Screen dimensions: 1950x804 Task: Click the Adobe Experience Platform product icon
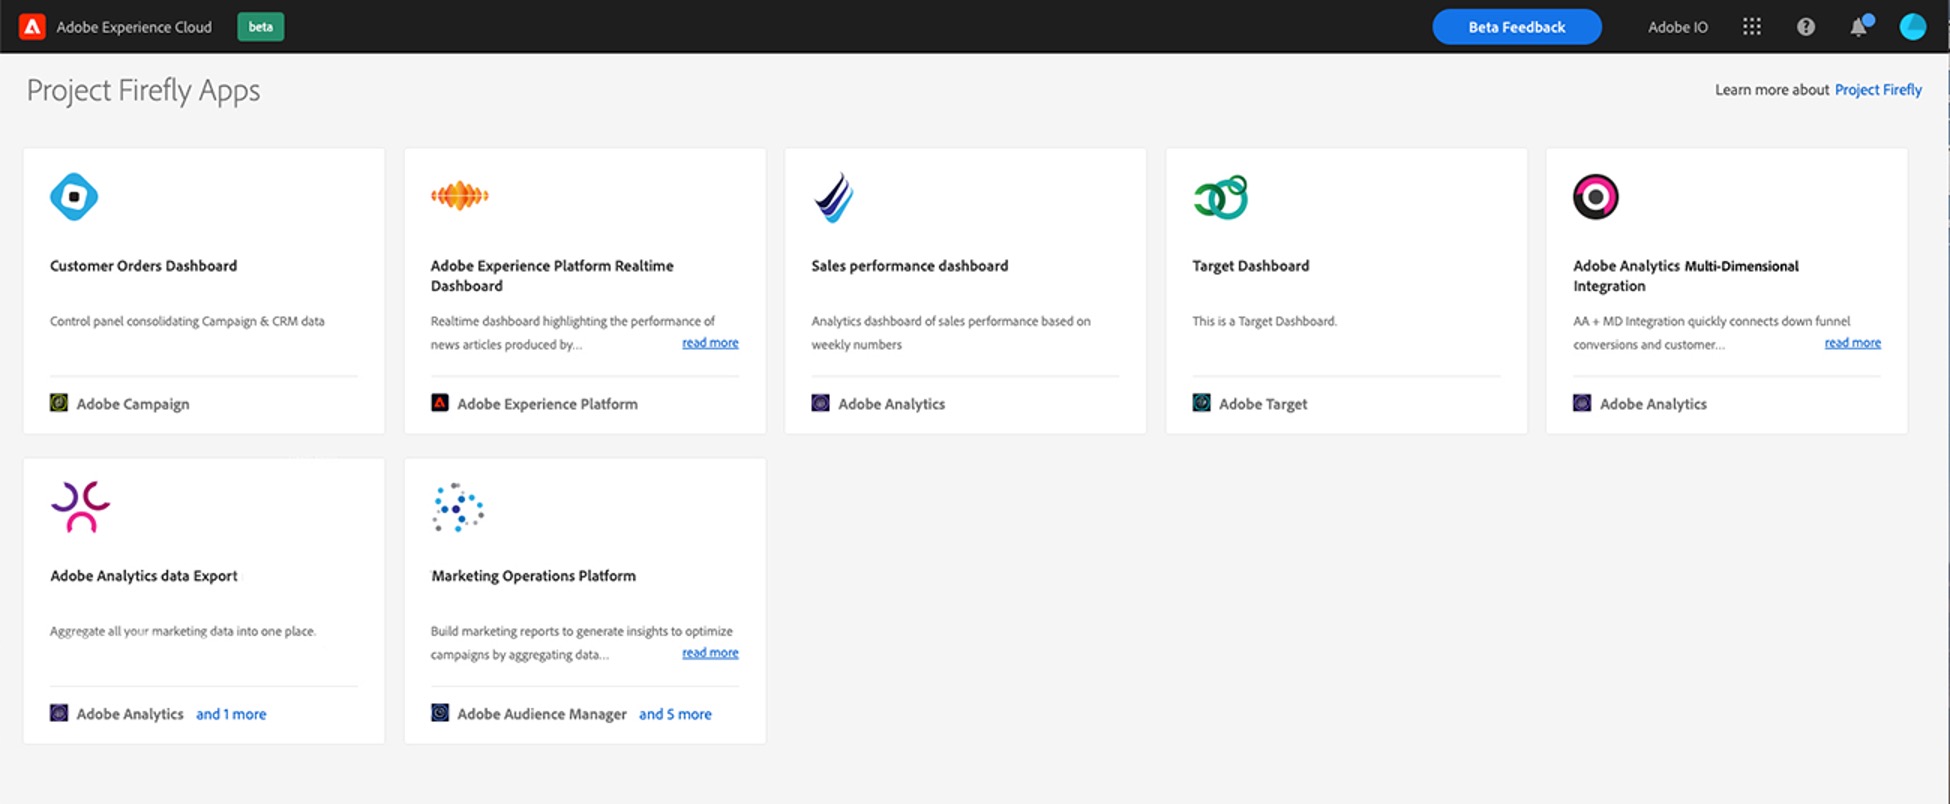(440, 403)
